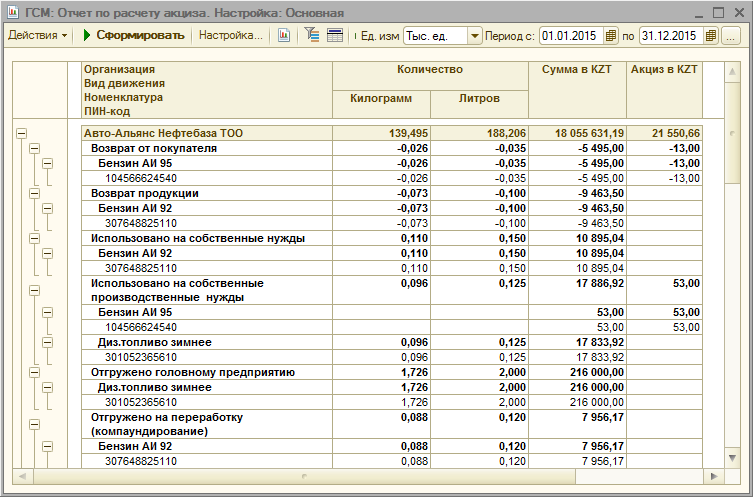Image resolution: width=753 pixels, height=497 pixels.
Task: Collapse Использовано на собственные нужды group
Action: coord(34,239)
